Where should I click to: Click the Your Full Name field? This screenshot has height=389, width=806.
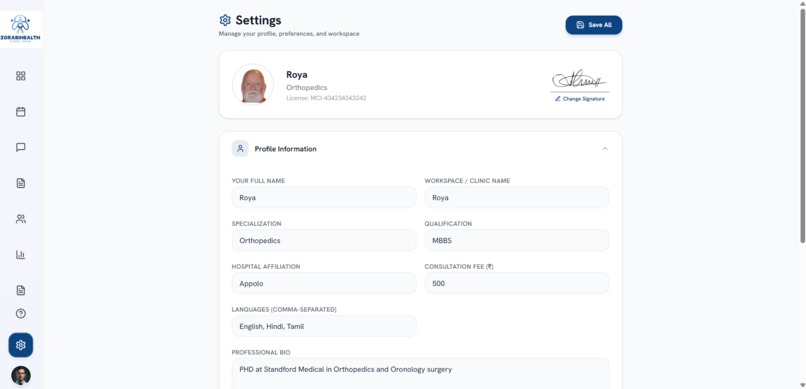pyautogui.click(x=324, y=197)
